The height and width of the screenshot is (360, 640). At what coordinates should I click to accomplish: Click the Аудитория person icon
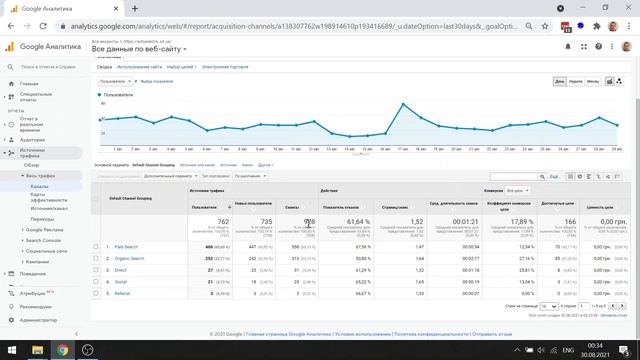pos(11,140)
